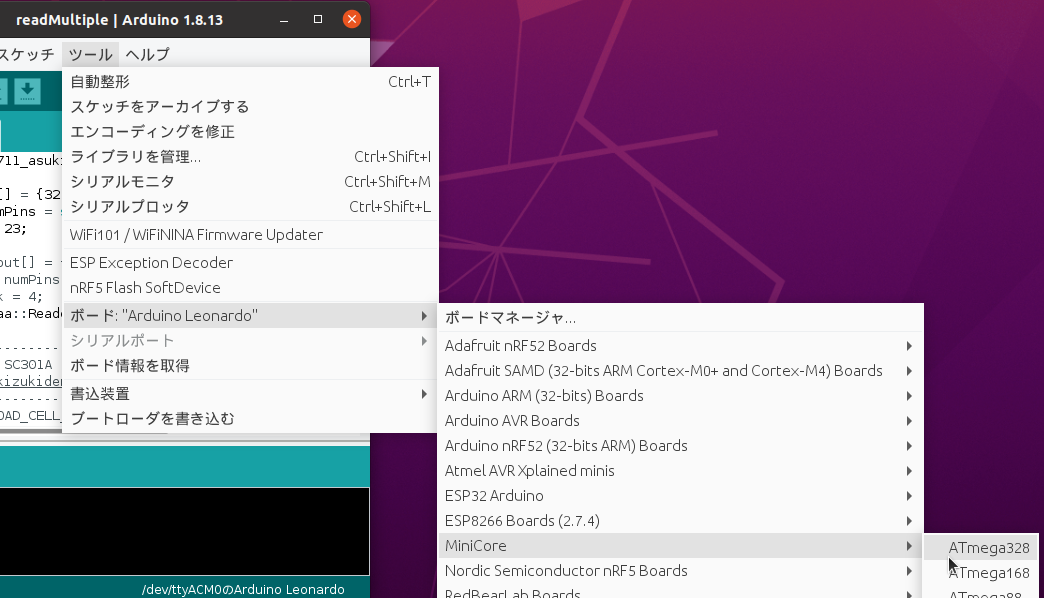Image resolution: width=1044 pixels, height=598 pixels.
Task: Click status bar text /dev/ttyACM0のArduino Leonardo
Action: (243, 589)
